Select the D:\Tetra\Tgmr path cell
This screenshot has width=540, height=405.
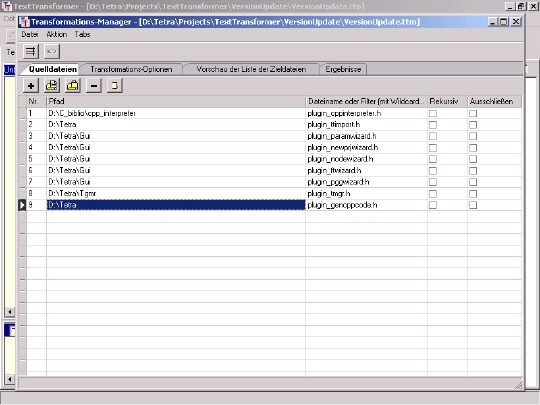pyautogui.click(x=176, y=194)
